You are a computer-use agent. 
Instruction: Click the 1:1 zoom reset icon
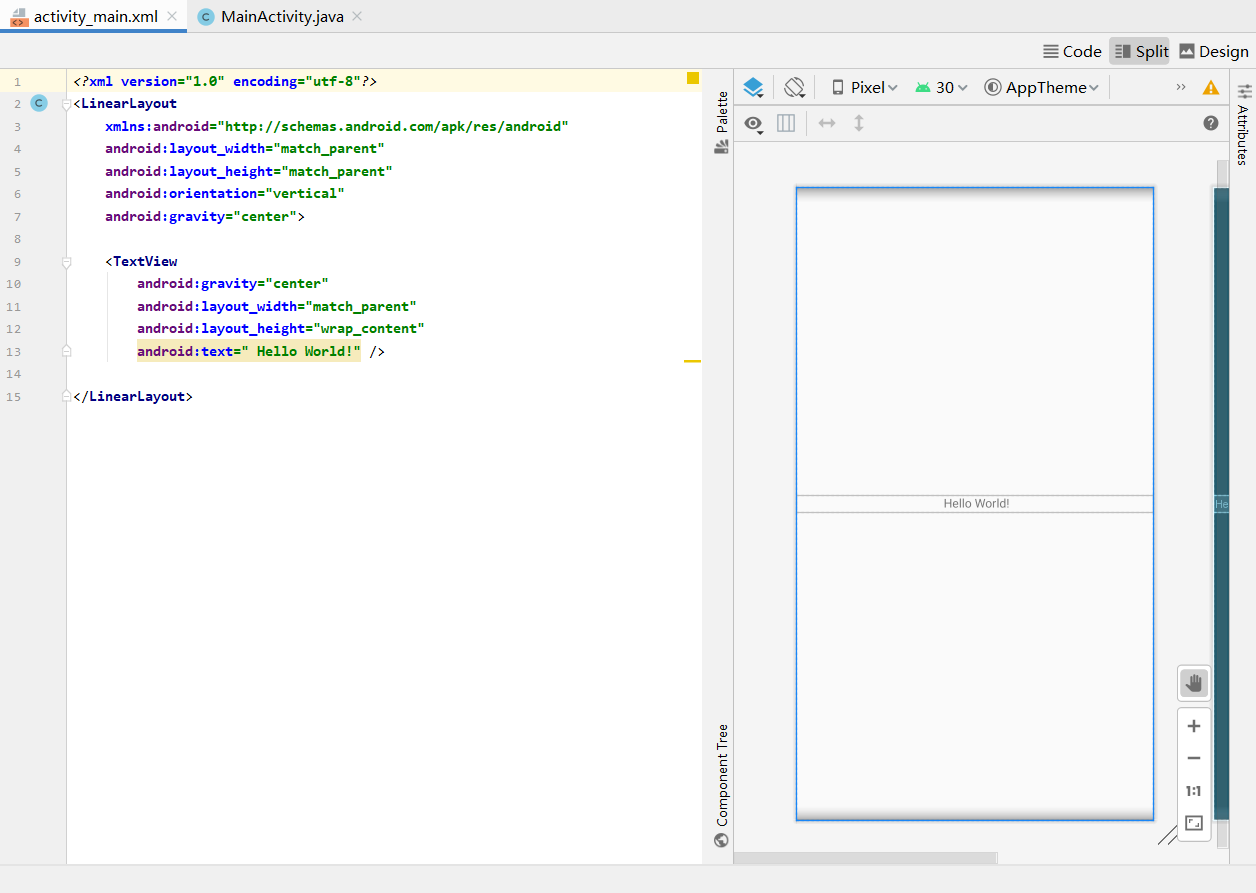tap(1193, 790)
